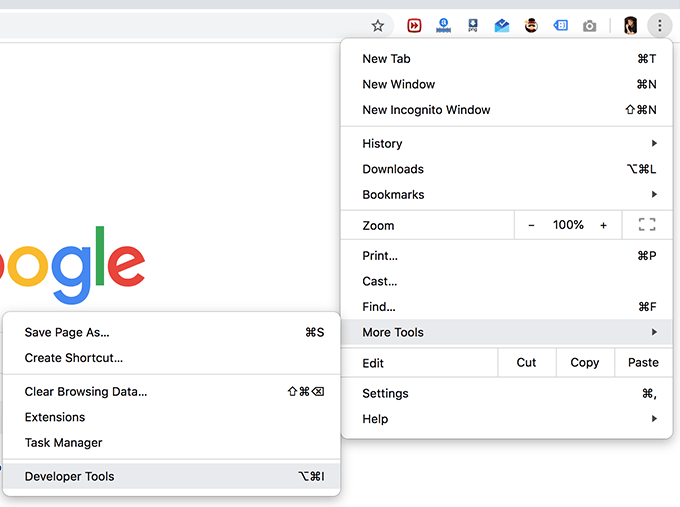Expand the Help submenu

507,419
